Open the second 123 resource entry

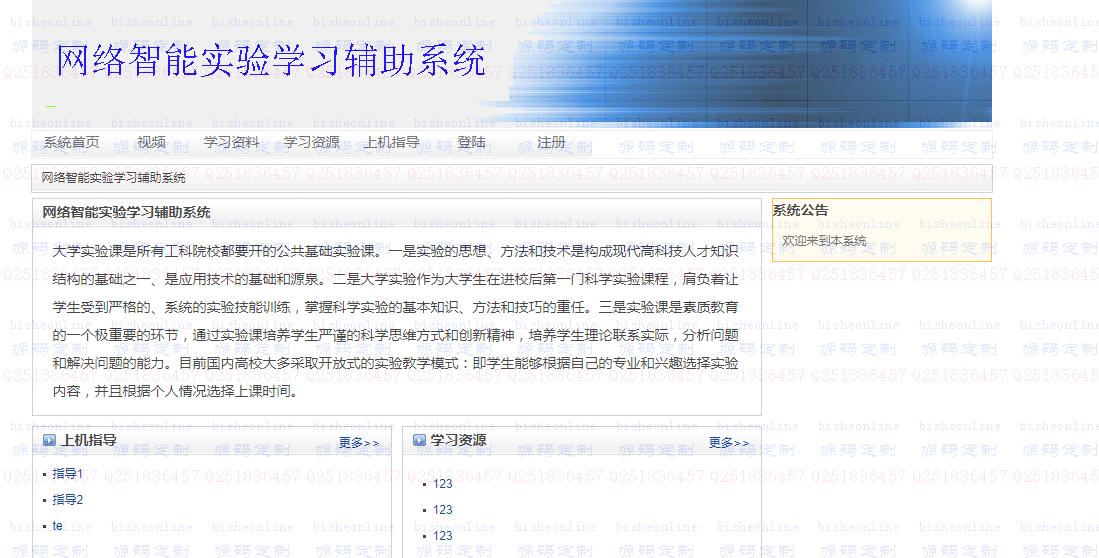[442, 510]
